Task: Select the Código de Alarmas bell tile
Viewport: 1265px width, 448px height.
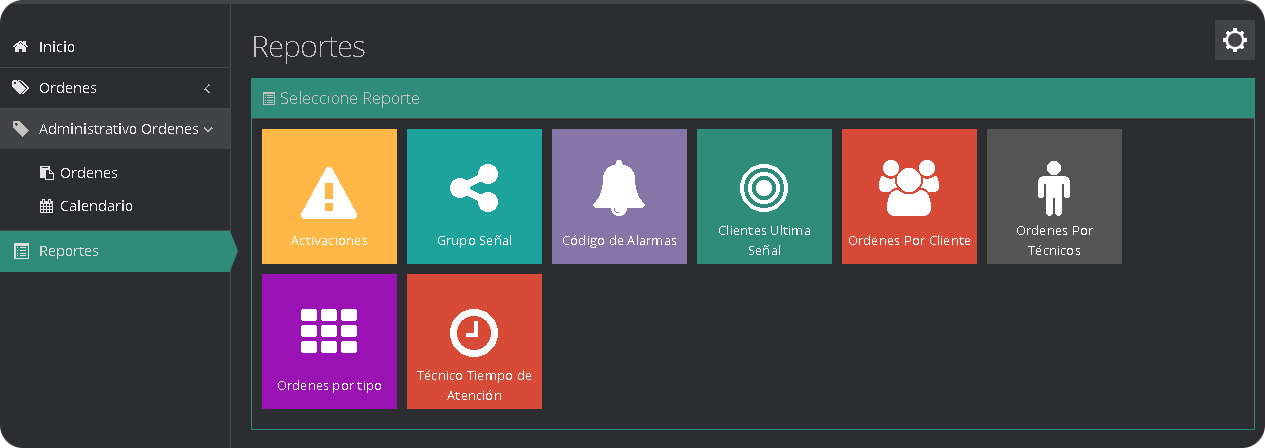Action: point(619,196)
